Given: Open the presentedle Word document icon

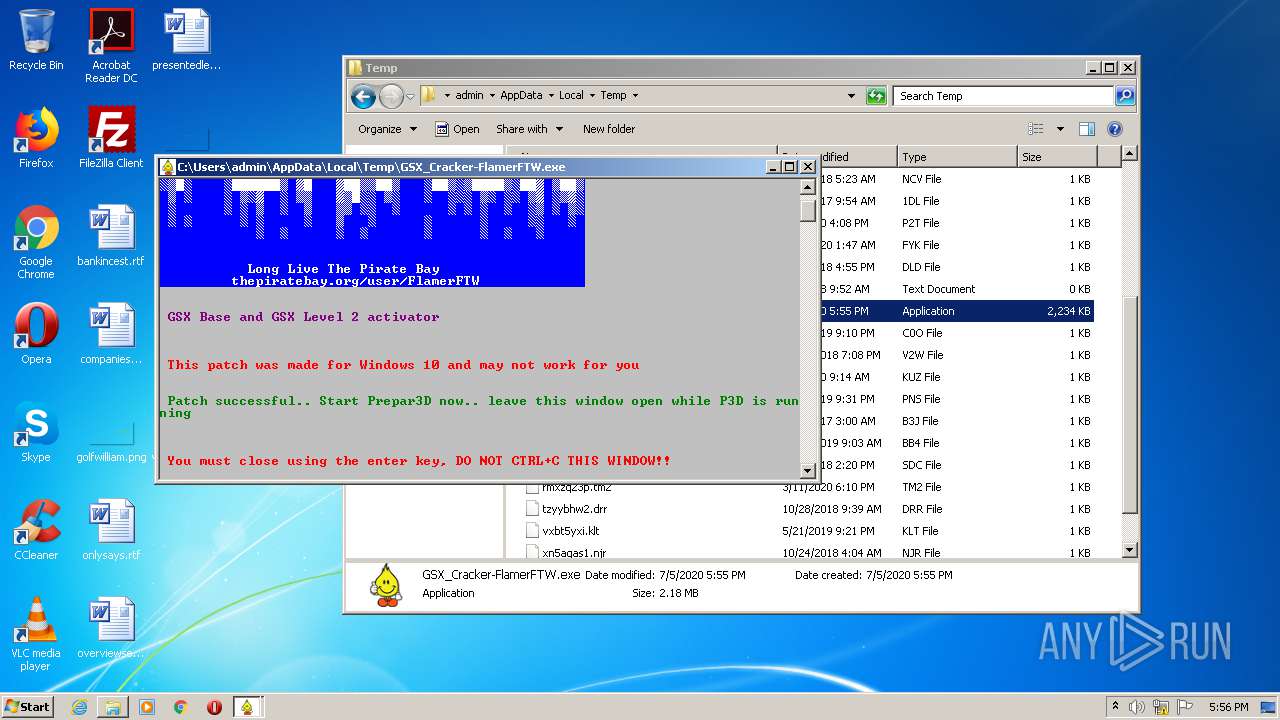Looking at the screenshot, I should (187, 40).
